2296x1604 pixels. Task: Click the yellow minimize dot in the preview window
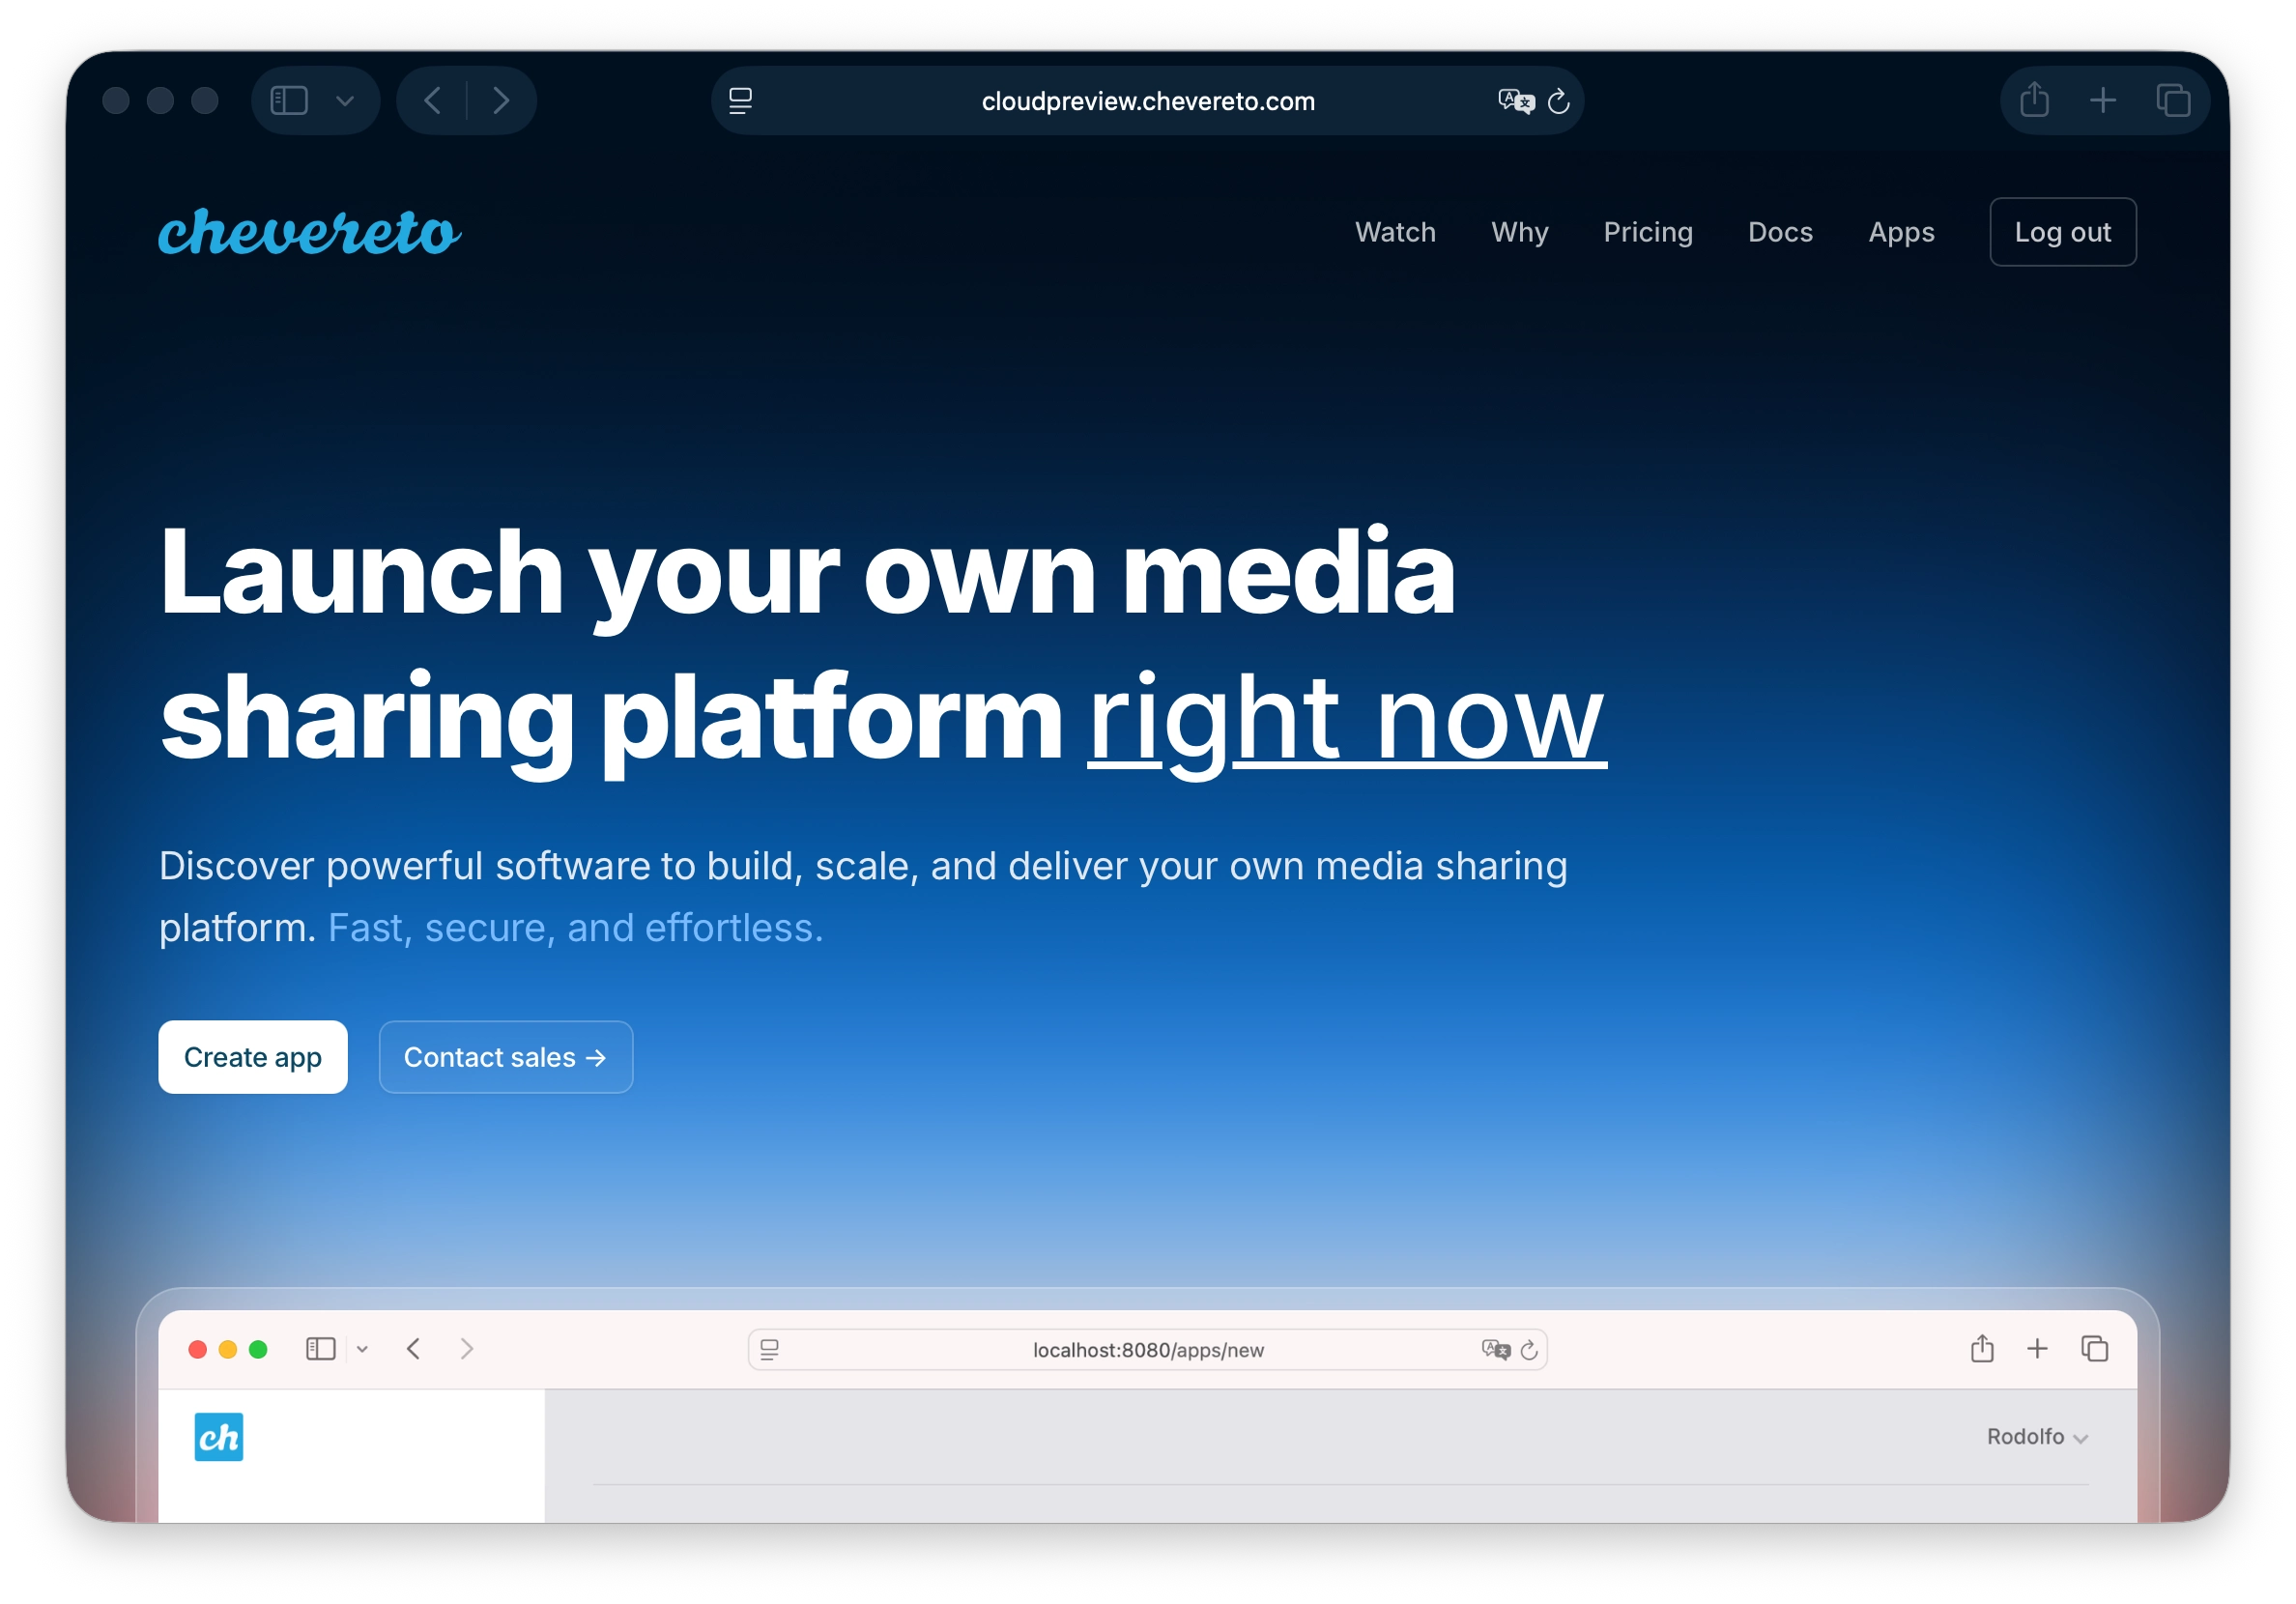228,1349
